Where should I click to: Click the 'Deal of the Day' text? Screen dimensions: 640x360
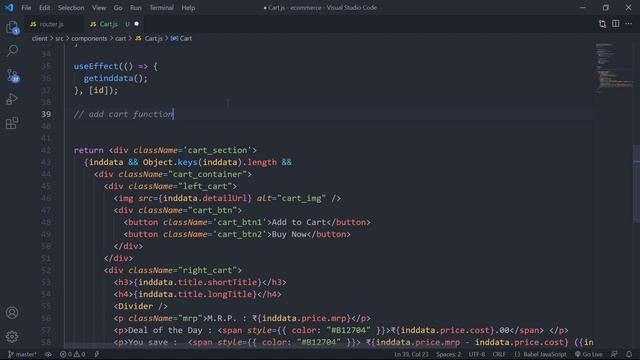point(165,330)
